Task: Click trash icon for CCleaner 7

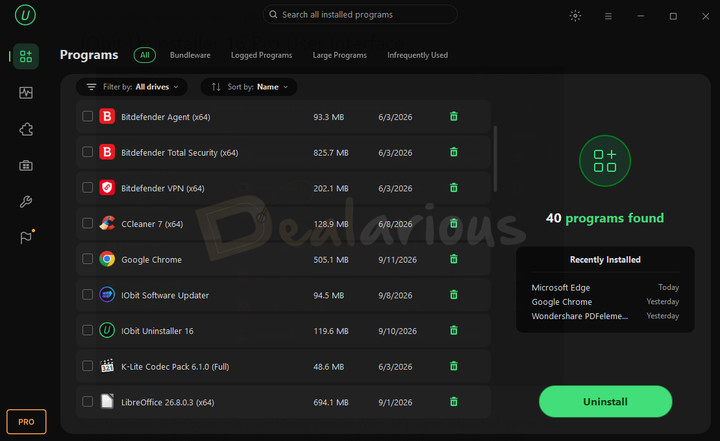Action: (454, 223)
